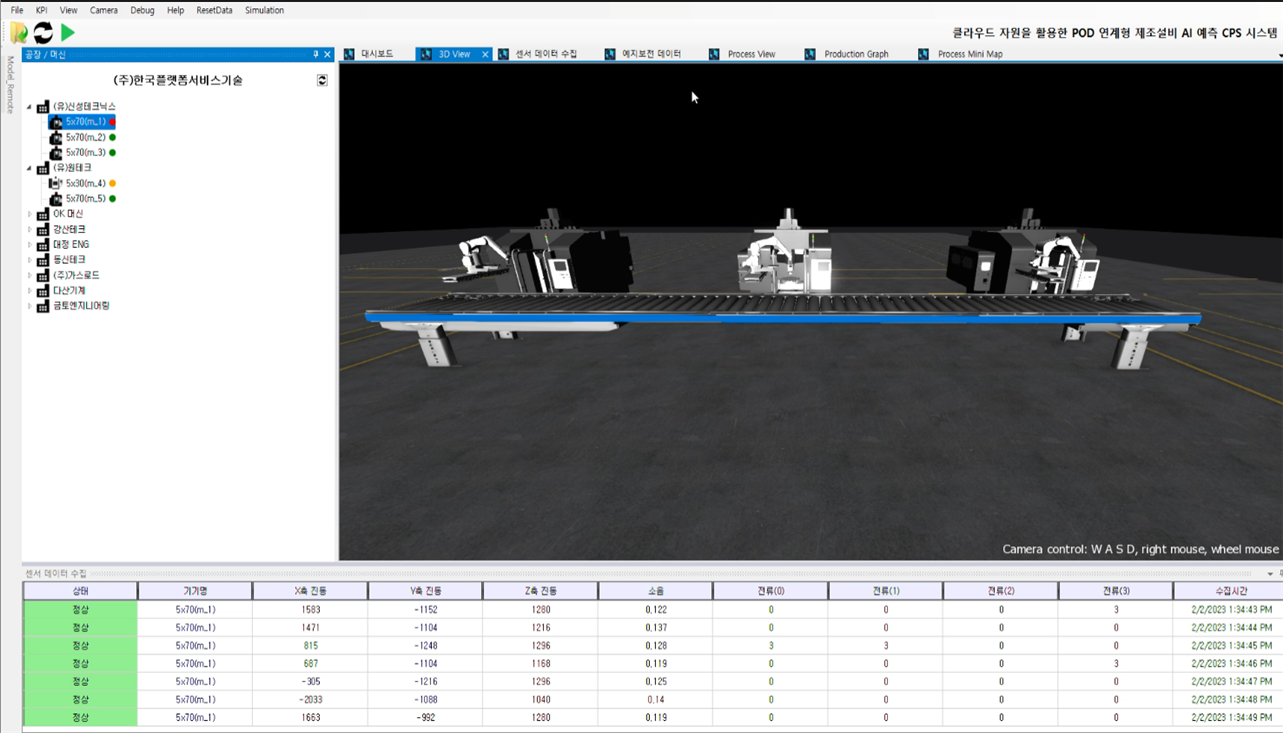The height and width of the screenshot is (735, 1285).
Task: Pin the 공장 / 머신 panel
Action: pyautogui.click(x=316, y=55)
